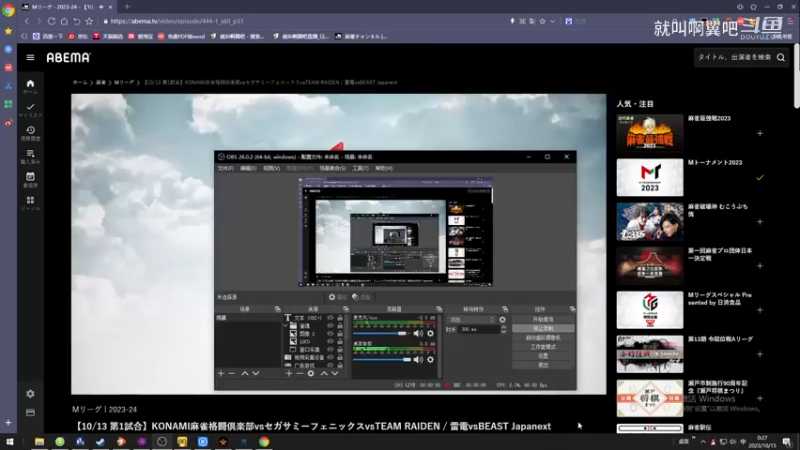The width and height of the screenshot is (800, 450).
Task: Move selected source down in OBS sources
Action: tap(335, 373)
